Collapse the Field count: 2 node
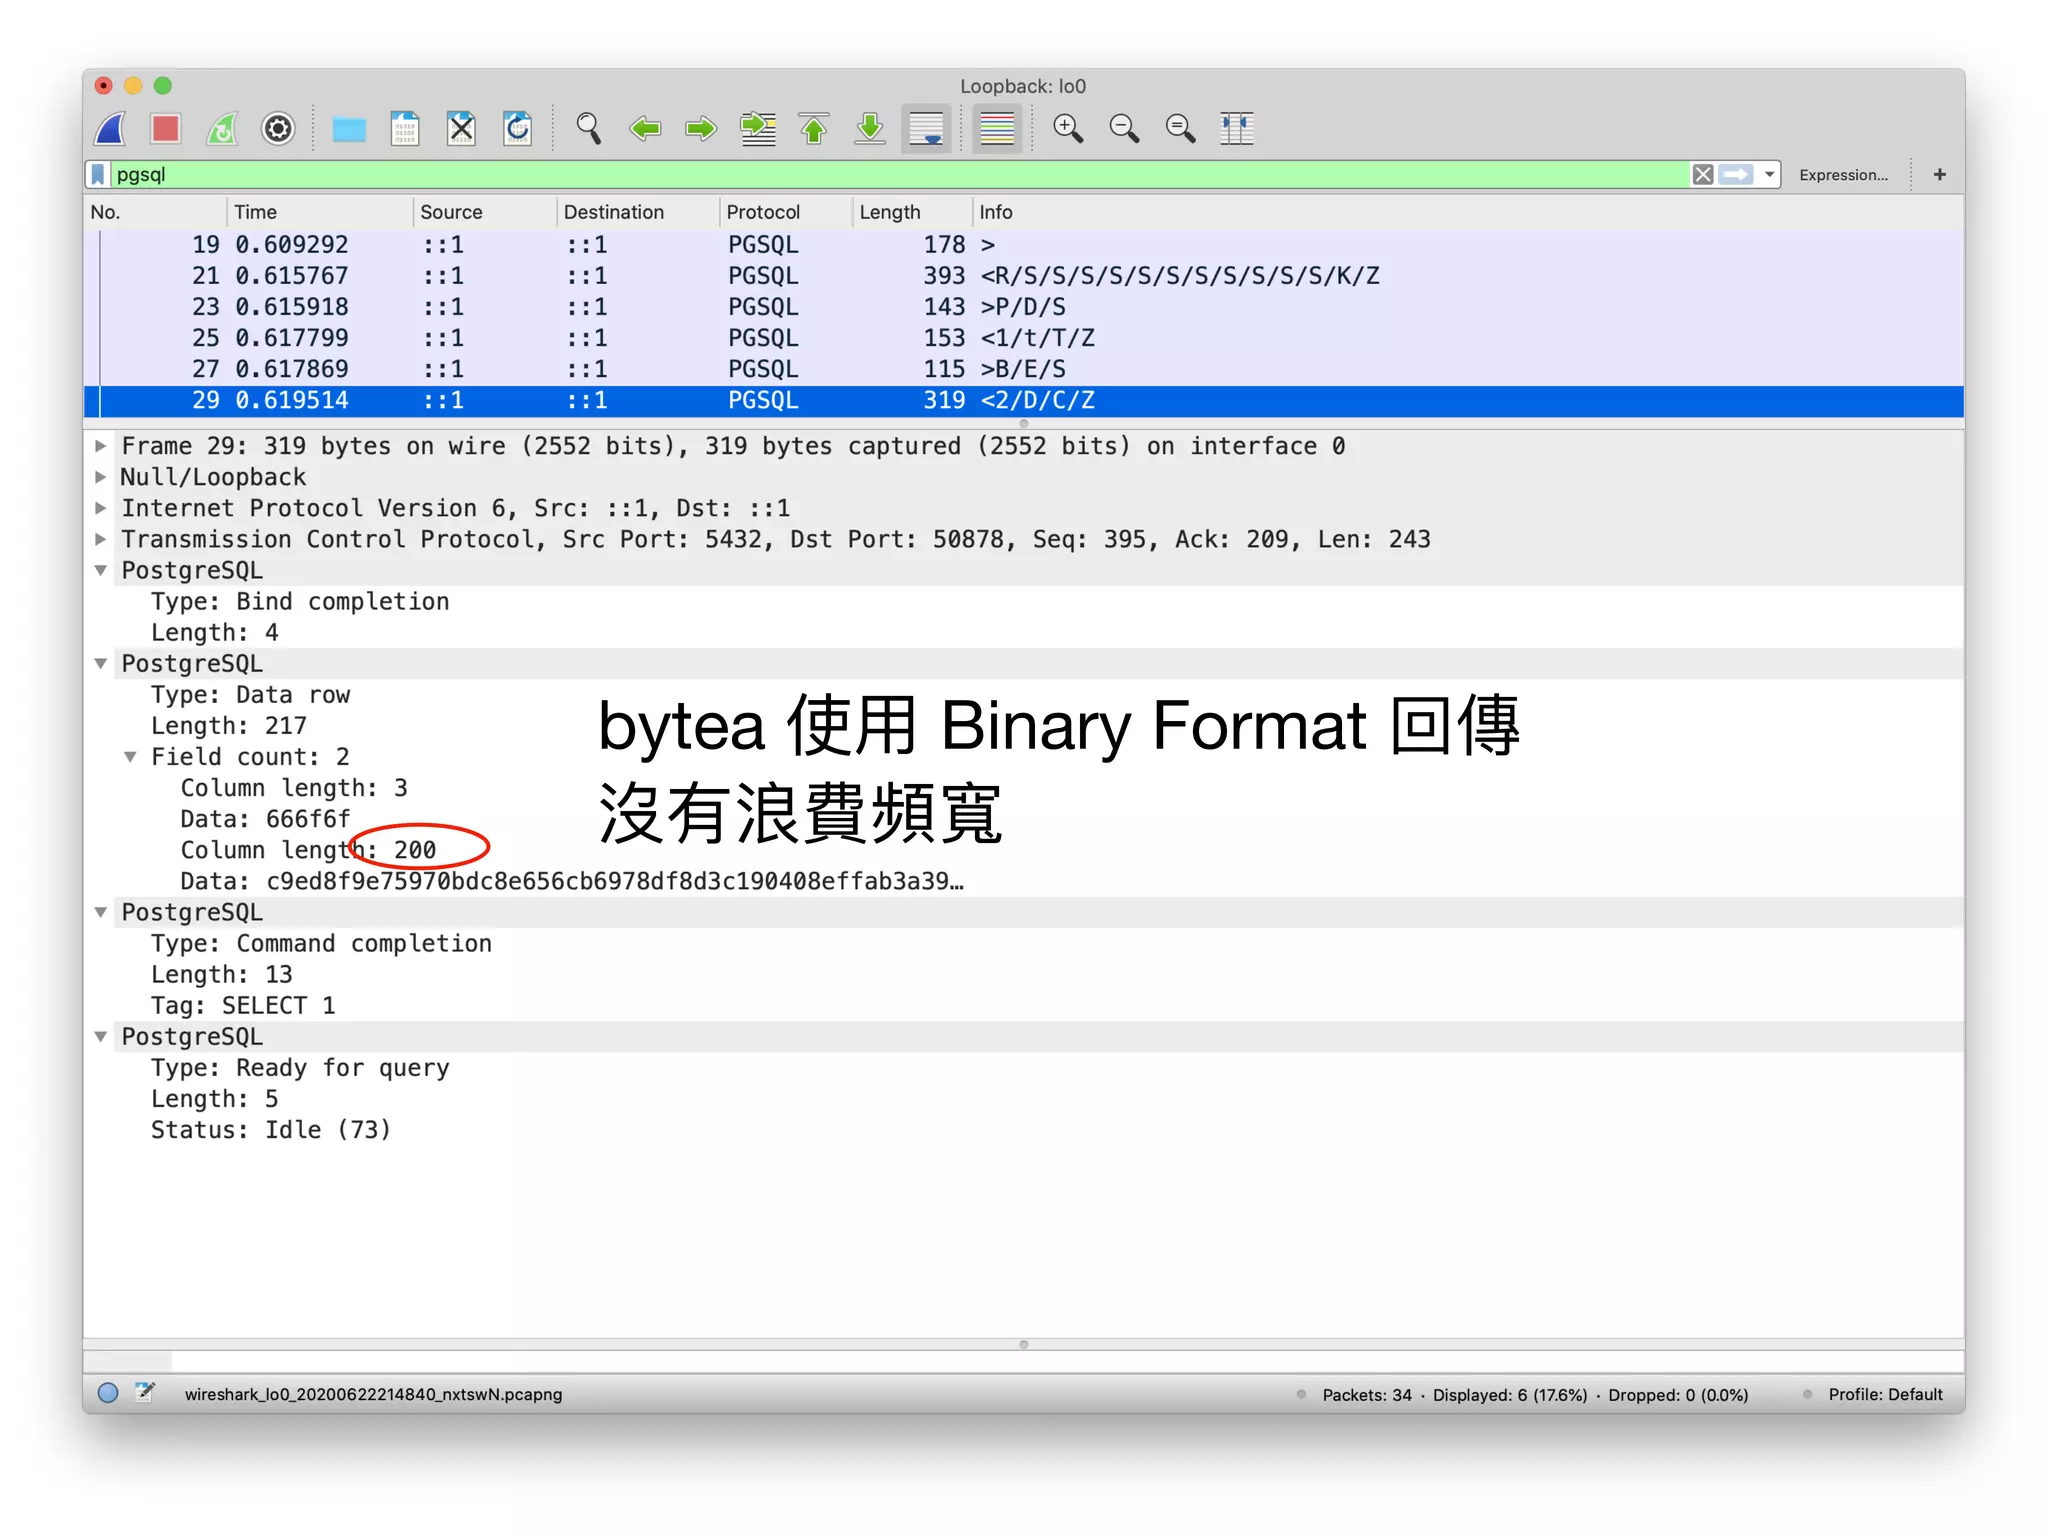The image size is (2048, 1536). [130, 757]
